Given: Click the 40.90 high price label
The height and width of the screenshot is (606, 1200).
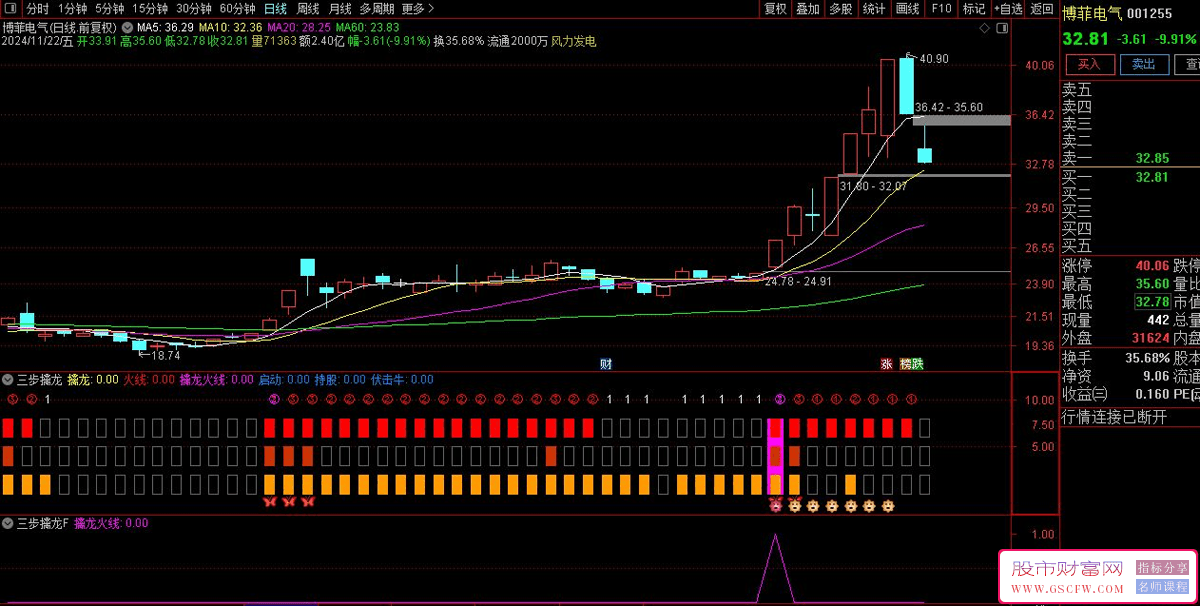Looking at the screenshot, I should pos(933,59).
